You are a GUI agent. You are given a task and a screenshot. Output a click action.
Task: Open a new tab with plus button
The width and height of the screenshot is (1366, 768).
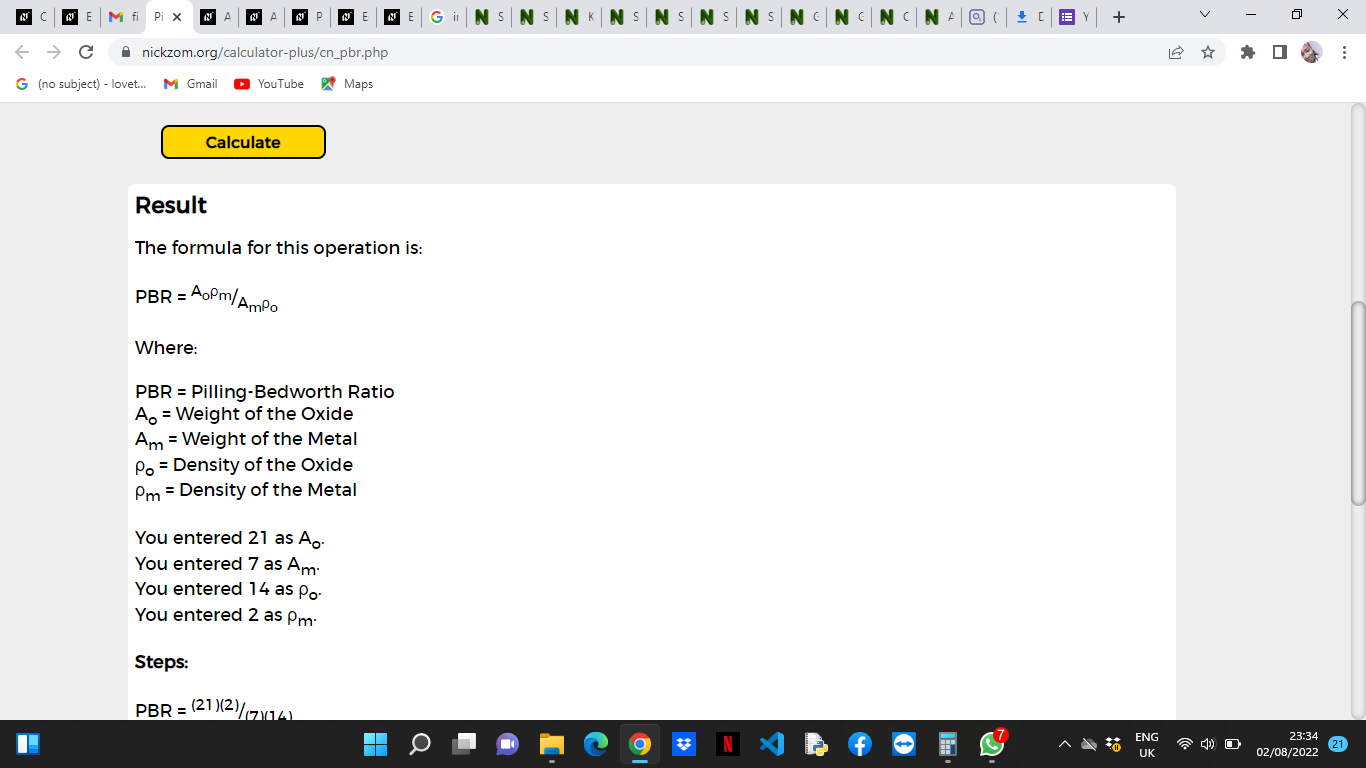(1119, 17)
